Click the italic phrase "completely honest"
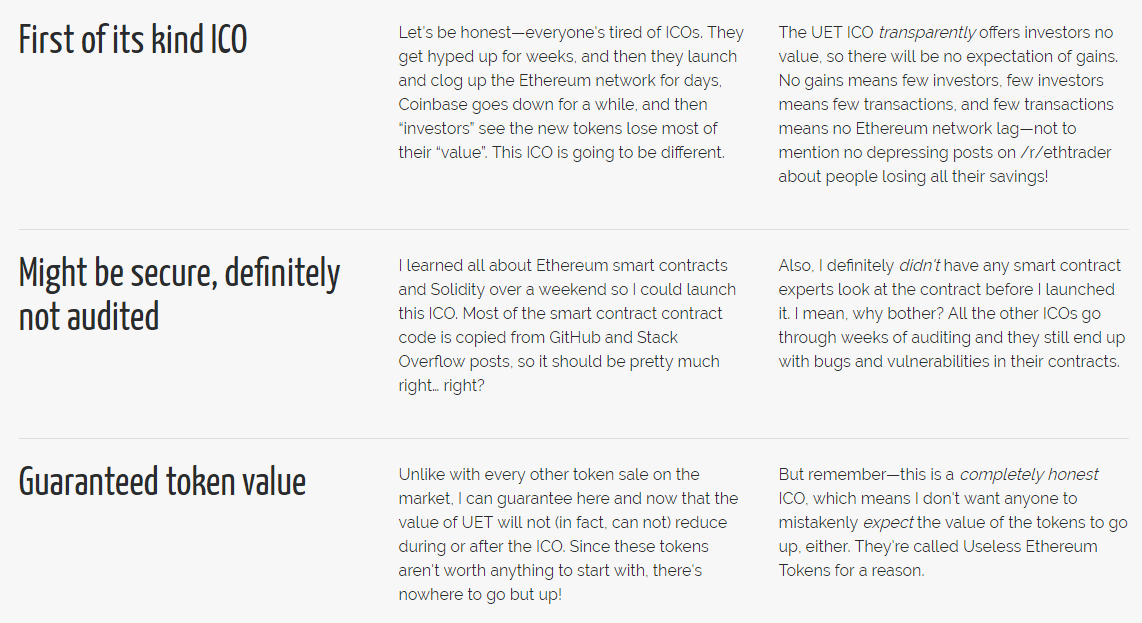Image resolution: width=1142 pixels, height=623 pixels. (1029, 474)
